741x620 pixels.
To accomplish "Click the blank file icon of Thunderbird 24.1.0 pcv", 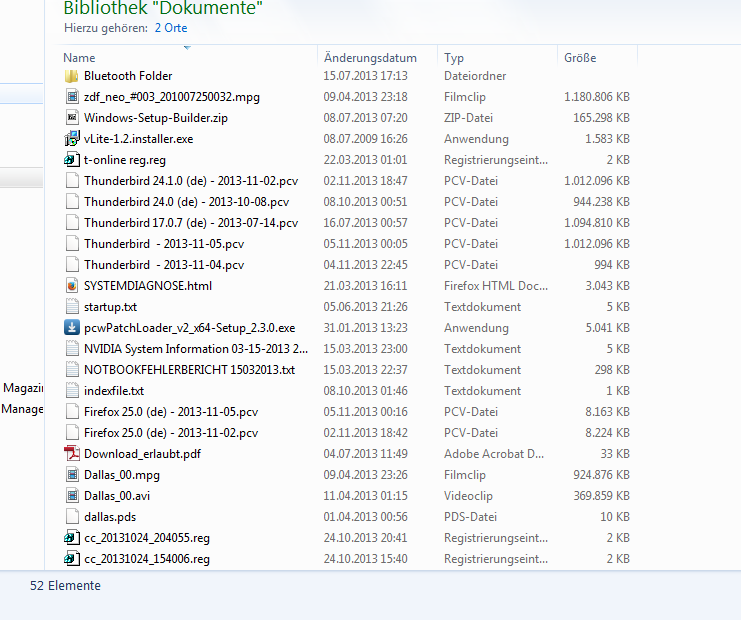I will pos(72,181).
